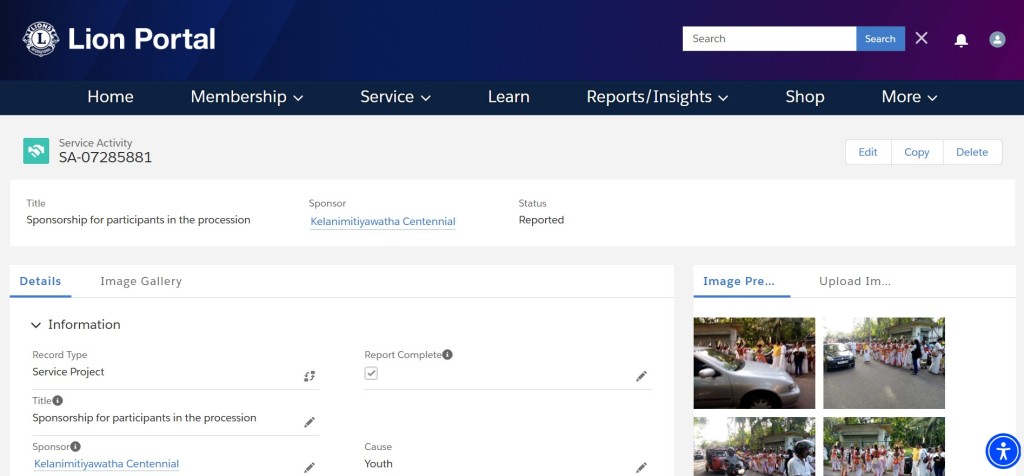Click the Copy button
This screenshot has height=476, width=1024.
click(x=917, y=152)
